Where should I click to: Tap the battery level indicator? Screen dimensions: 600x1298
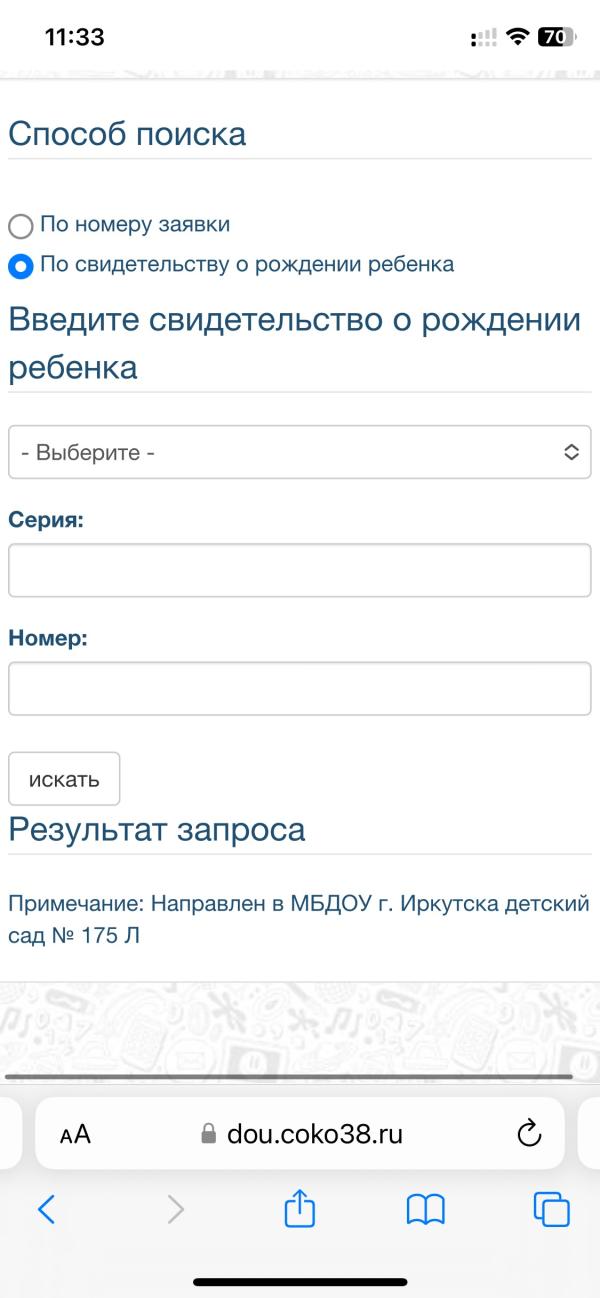pyautogui.click(x=556, y=37)
